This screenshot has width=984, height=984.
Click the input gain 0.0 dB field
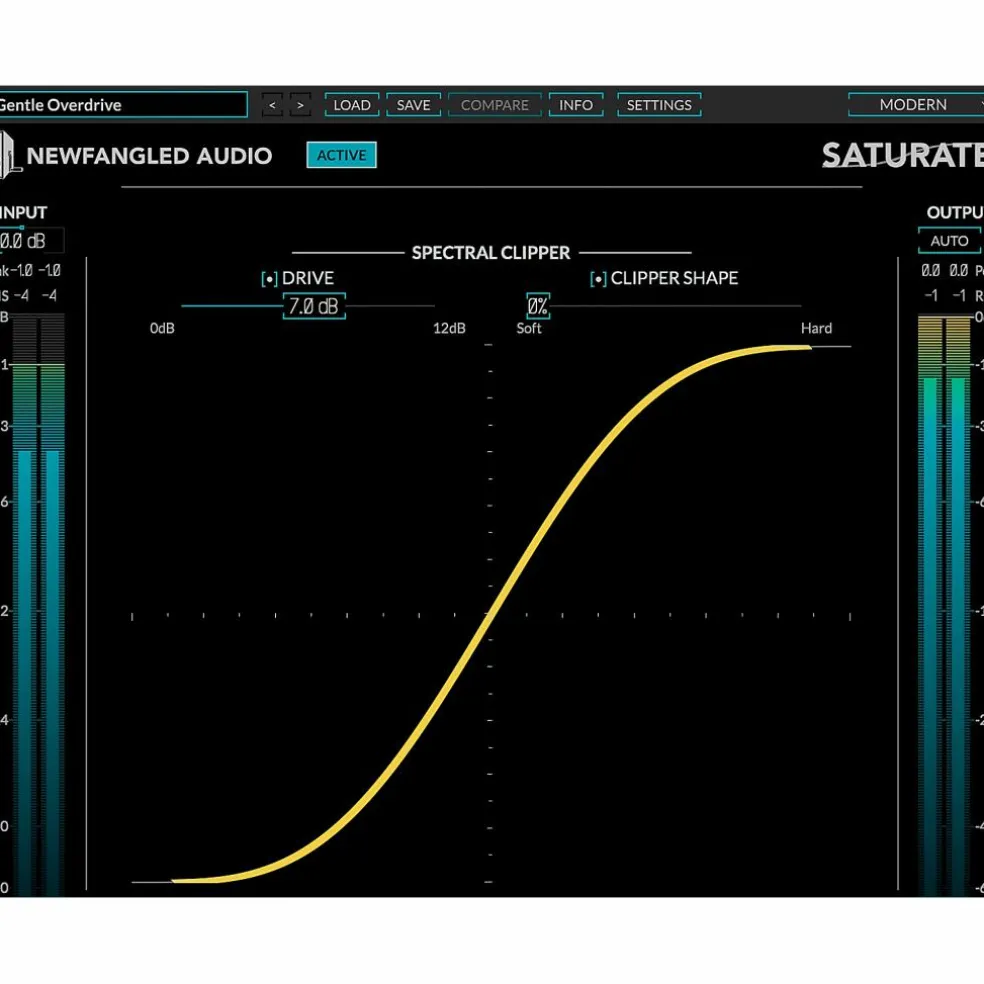coord(31,240)
